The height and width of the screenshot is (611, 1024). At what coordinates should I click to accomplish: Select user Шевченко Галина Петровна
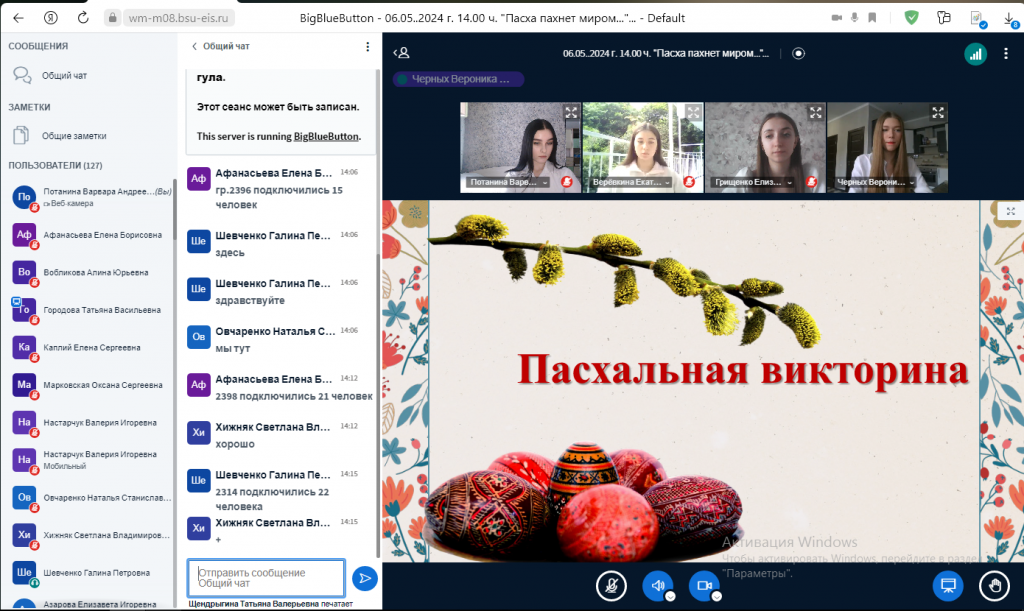click(x=91, y=572)
